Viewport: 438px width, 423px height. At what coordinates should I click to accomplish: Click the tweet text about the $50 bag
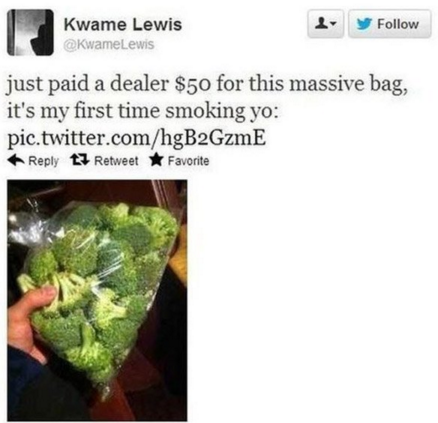click(207, 84)
